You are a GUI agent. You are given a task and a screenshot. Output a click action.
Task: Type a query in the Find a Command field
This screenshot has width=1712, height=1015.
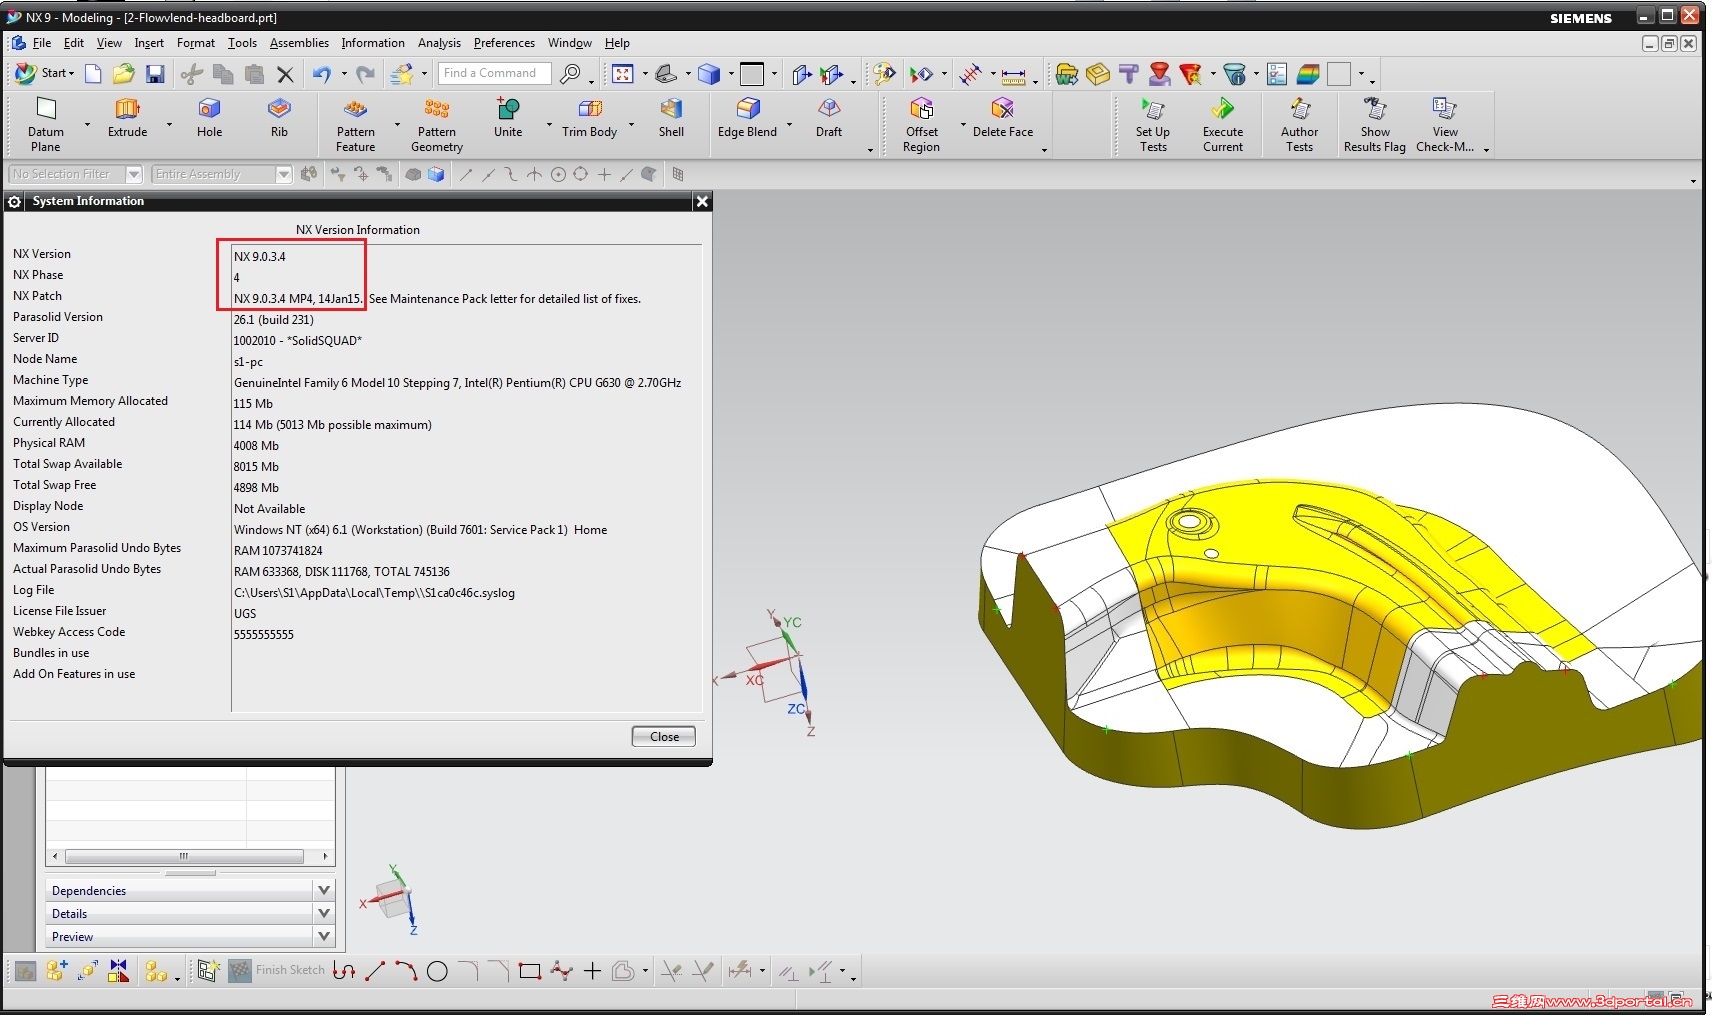click(x=493, y=73)
